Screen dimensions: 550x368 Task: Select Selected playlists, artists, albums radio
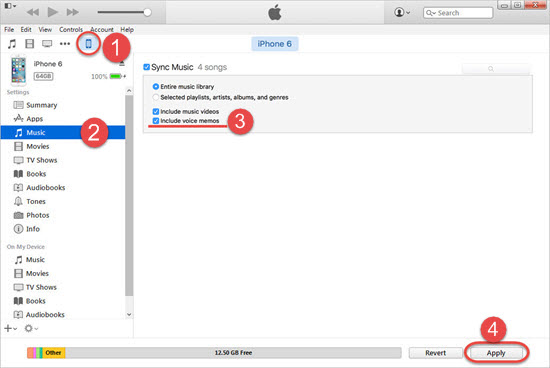coord(156,97)
